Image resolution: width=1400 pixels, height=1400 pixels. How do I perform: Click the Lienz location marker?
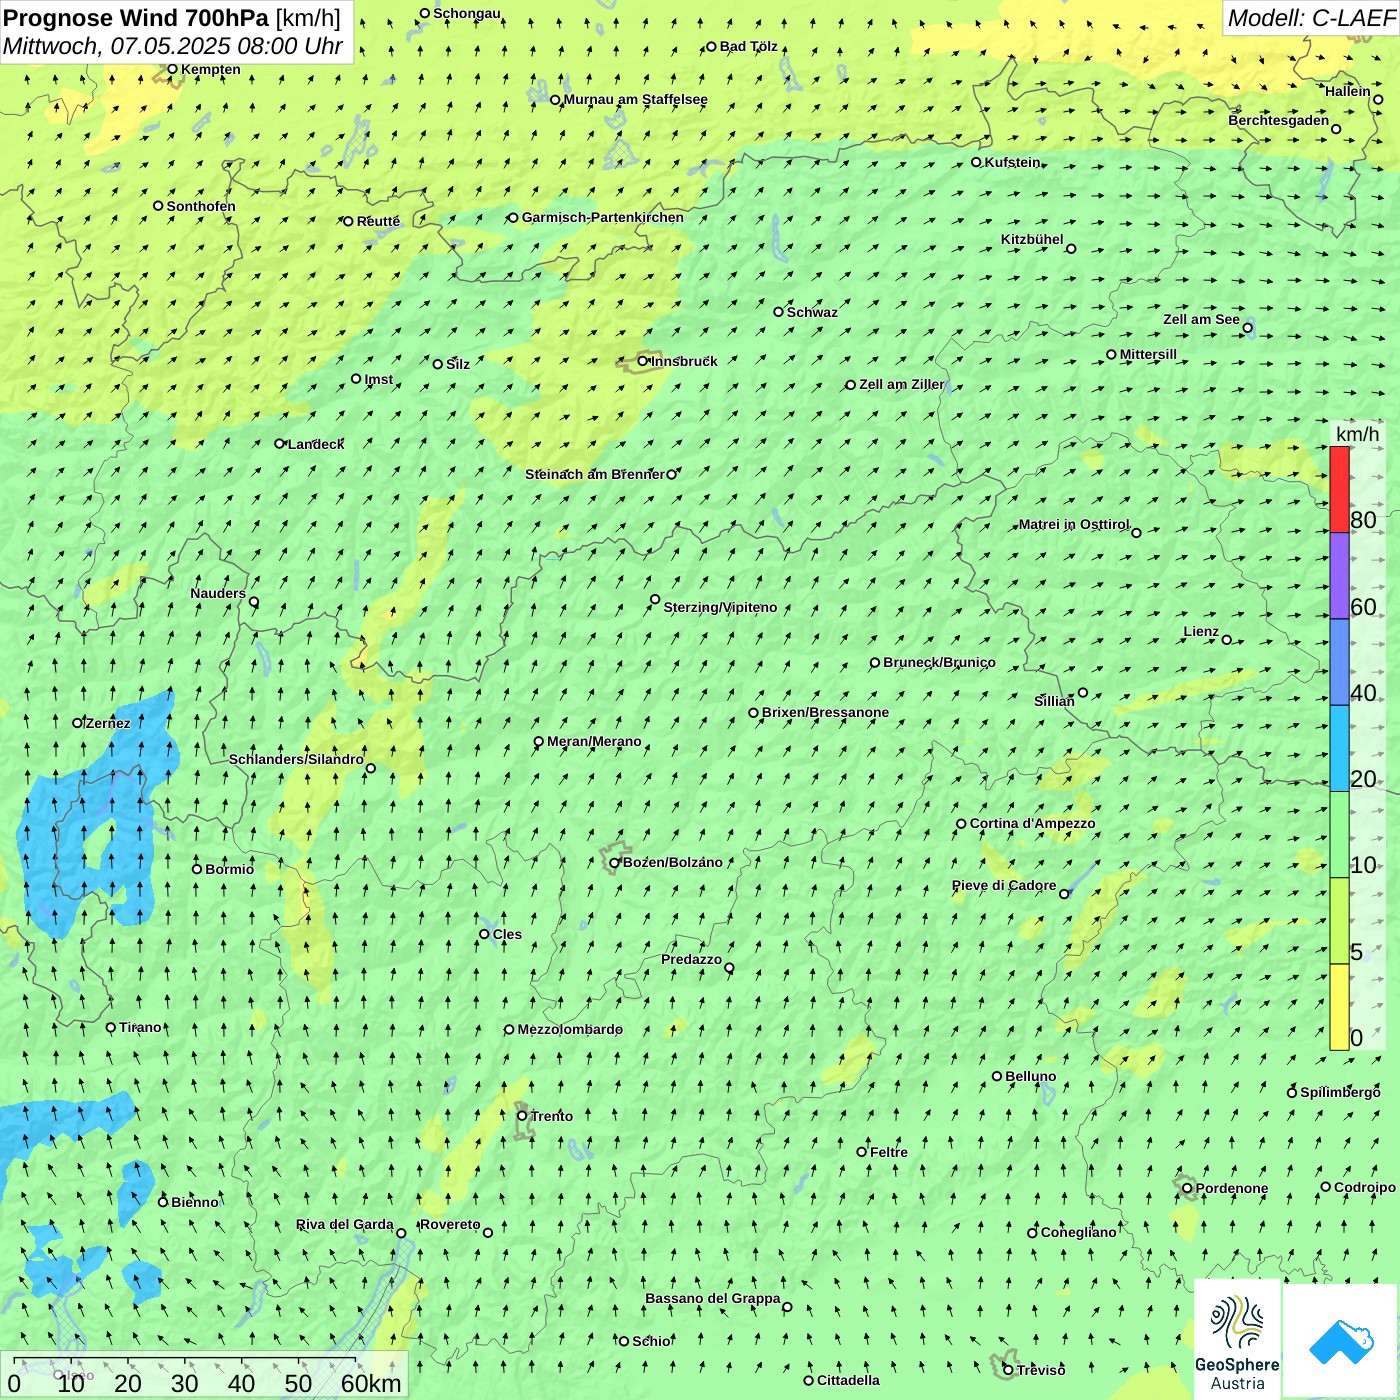point(1227,640)
